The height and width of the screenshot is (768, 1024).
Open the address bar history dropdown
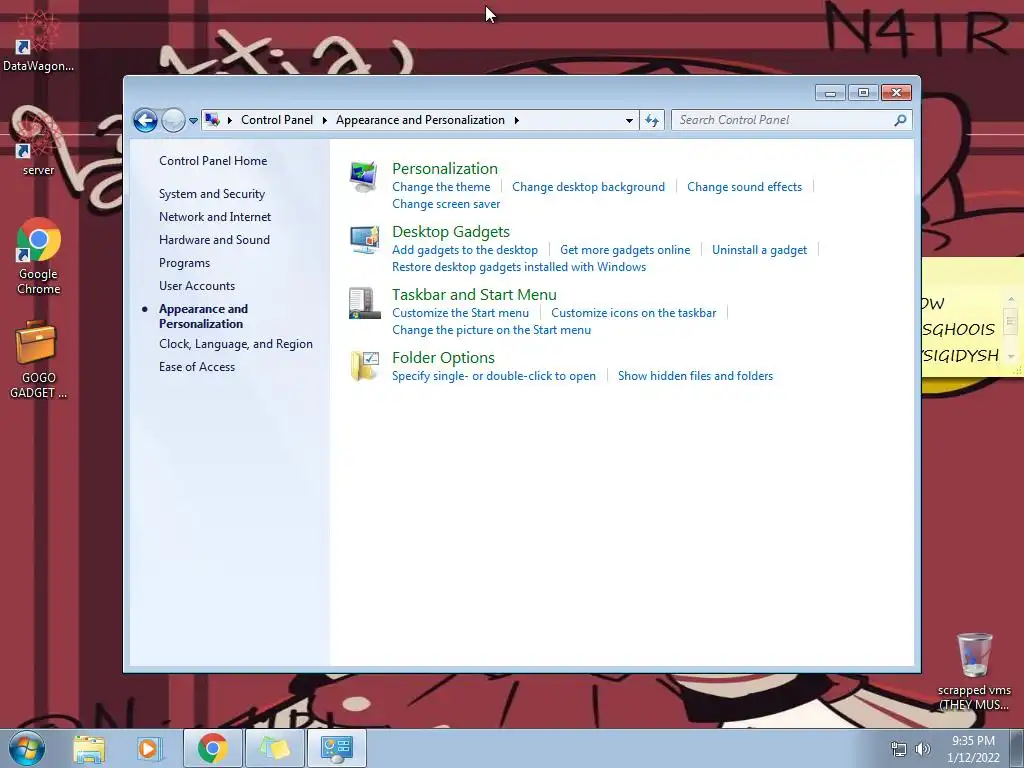629,120
